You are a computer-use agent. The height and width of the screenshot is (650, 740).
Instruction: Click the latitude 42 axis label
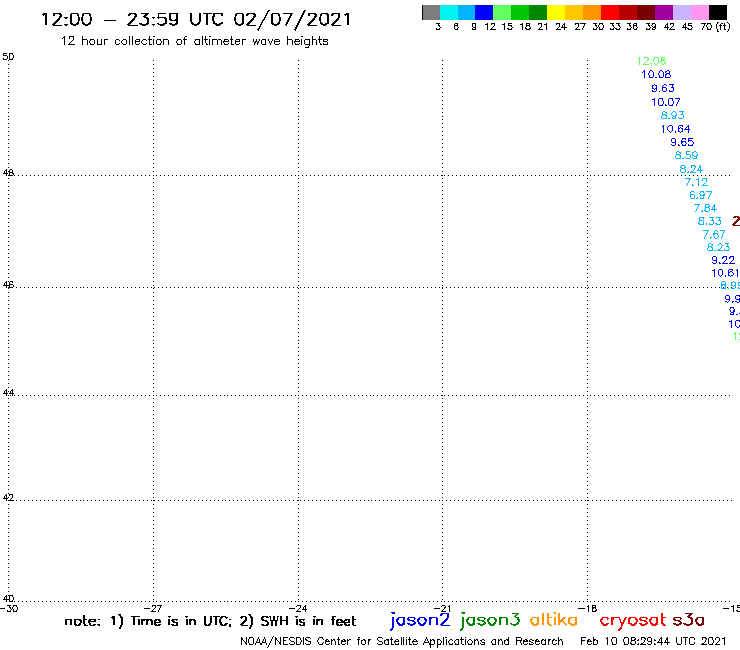pos(8,498)
